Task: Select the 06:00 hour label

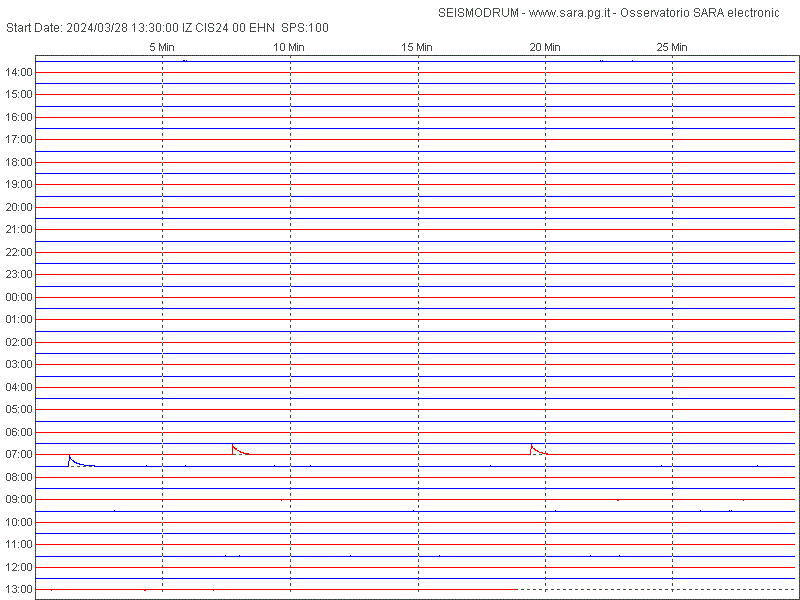Action: click(19, 432)
